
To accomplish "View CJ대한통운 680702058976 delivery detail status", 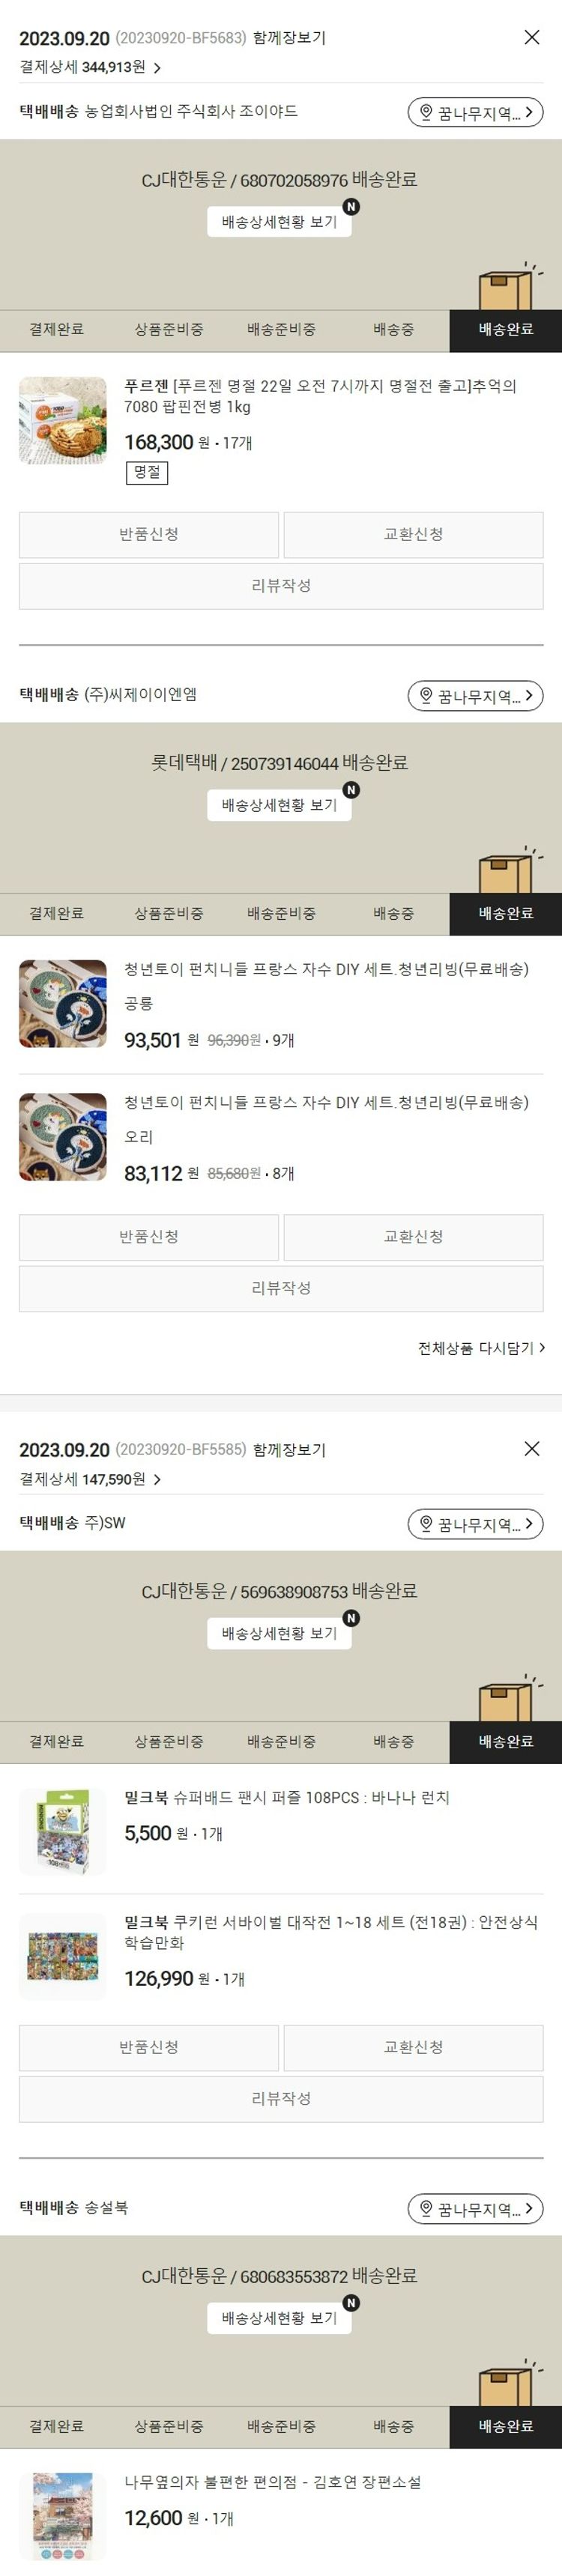I will pos(279,221).
